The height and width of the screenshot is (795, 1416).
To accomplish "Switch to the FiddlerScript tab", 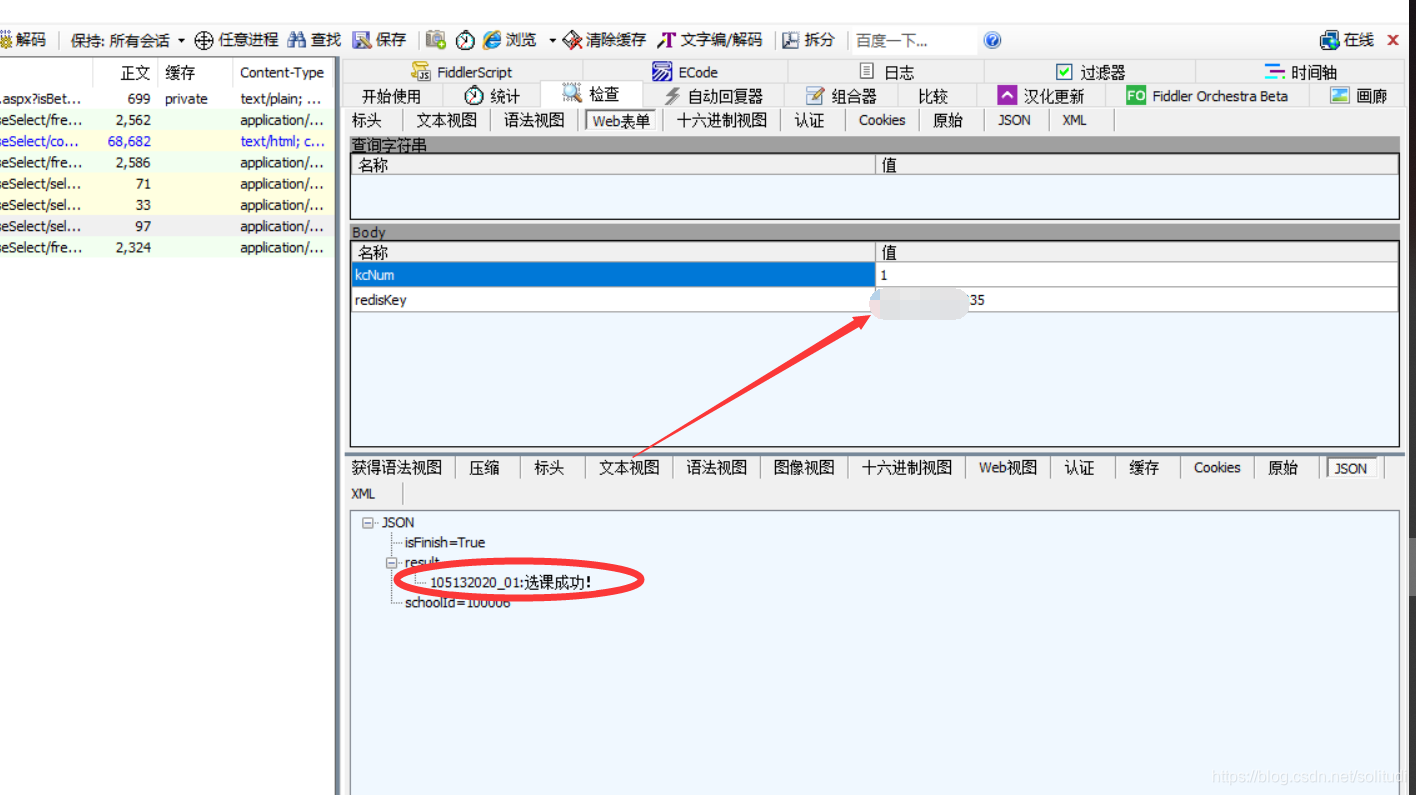I will click(x=461, y=72).
